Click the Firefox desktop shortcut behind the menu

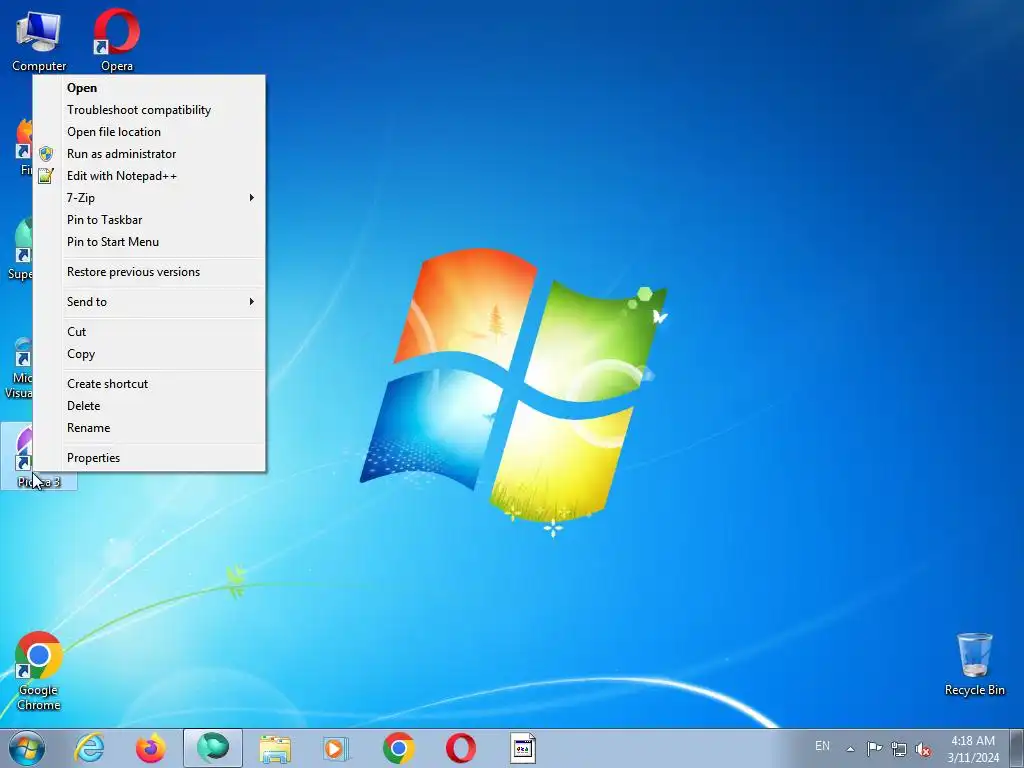(x=22, y=147)
